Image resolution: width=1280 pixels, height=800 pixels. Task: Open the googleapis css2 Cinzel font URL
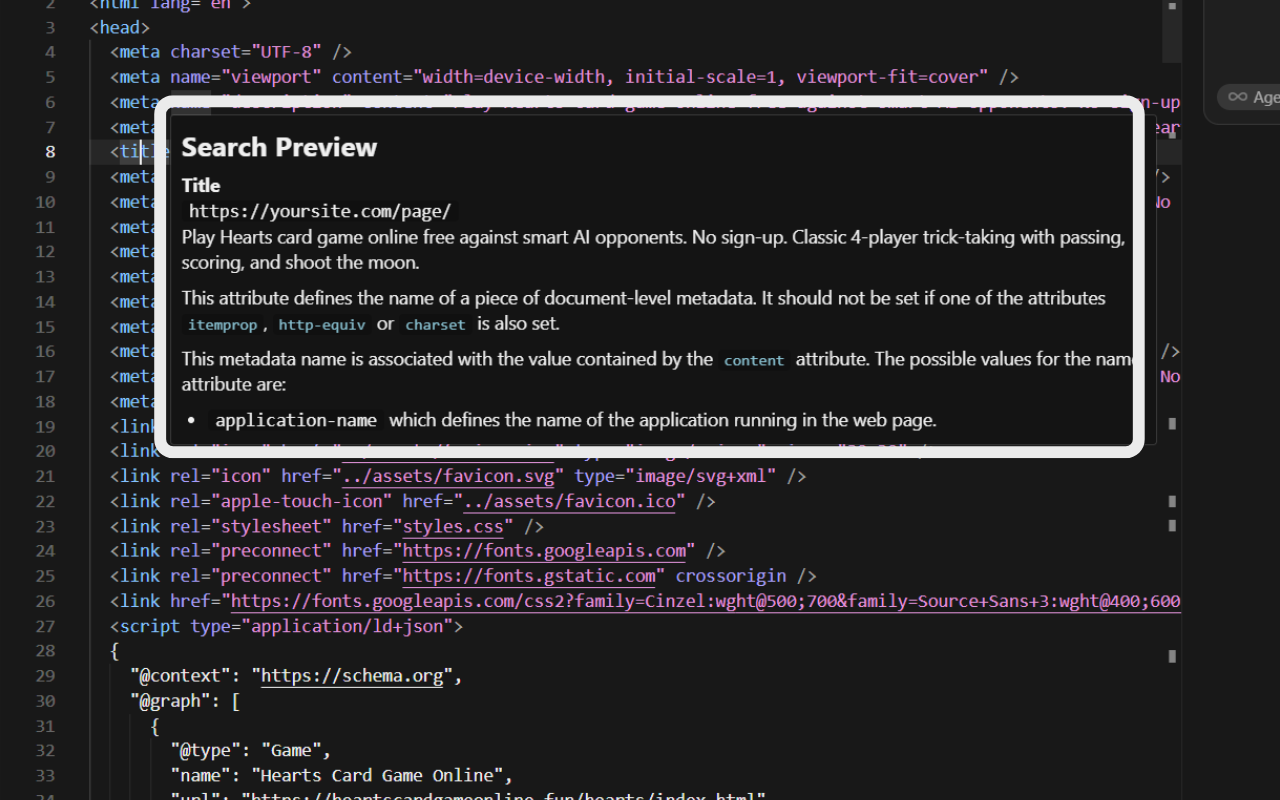(x=706, y=601)
